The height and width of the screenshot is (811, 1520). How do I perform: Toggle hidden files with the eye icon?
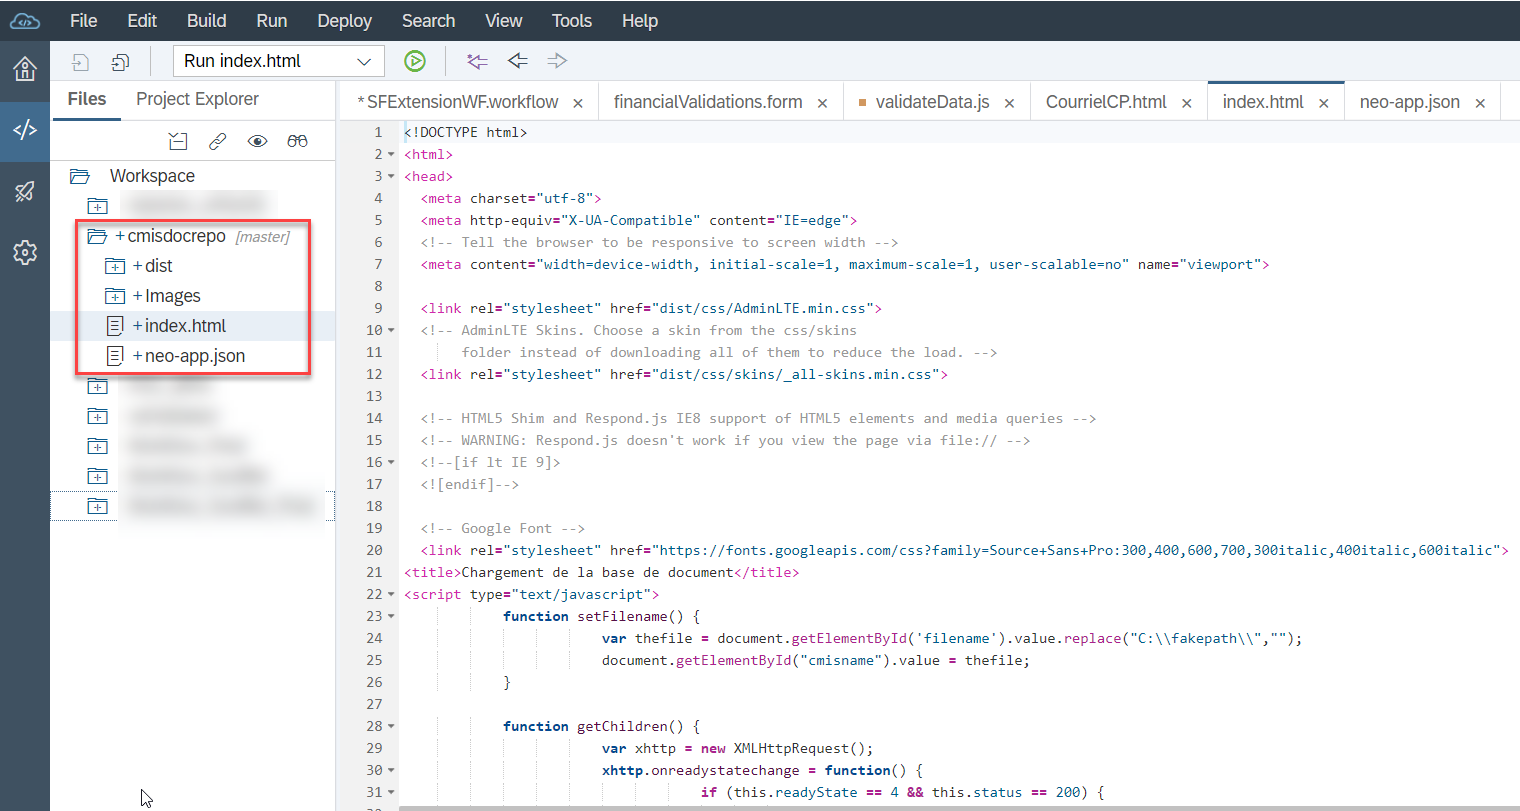(x=257, y=141)
